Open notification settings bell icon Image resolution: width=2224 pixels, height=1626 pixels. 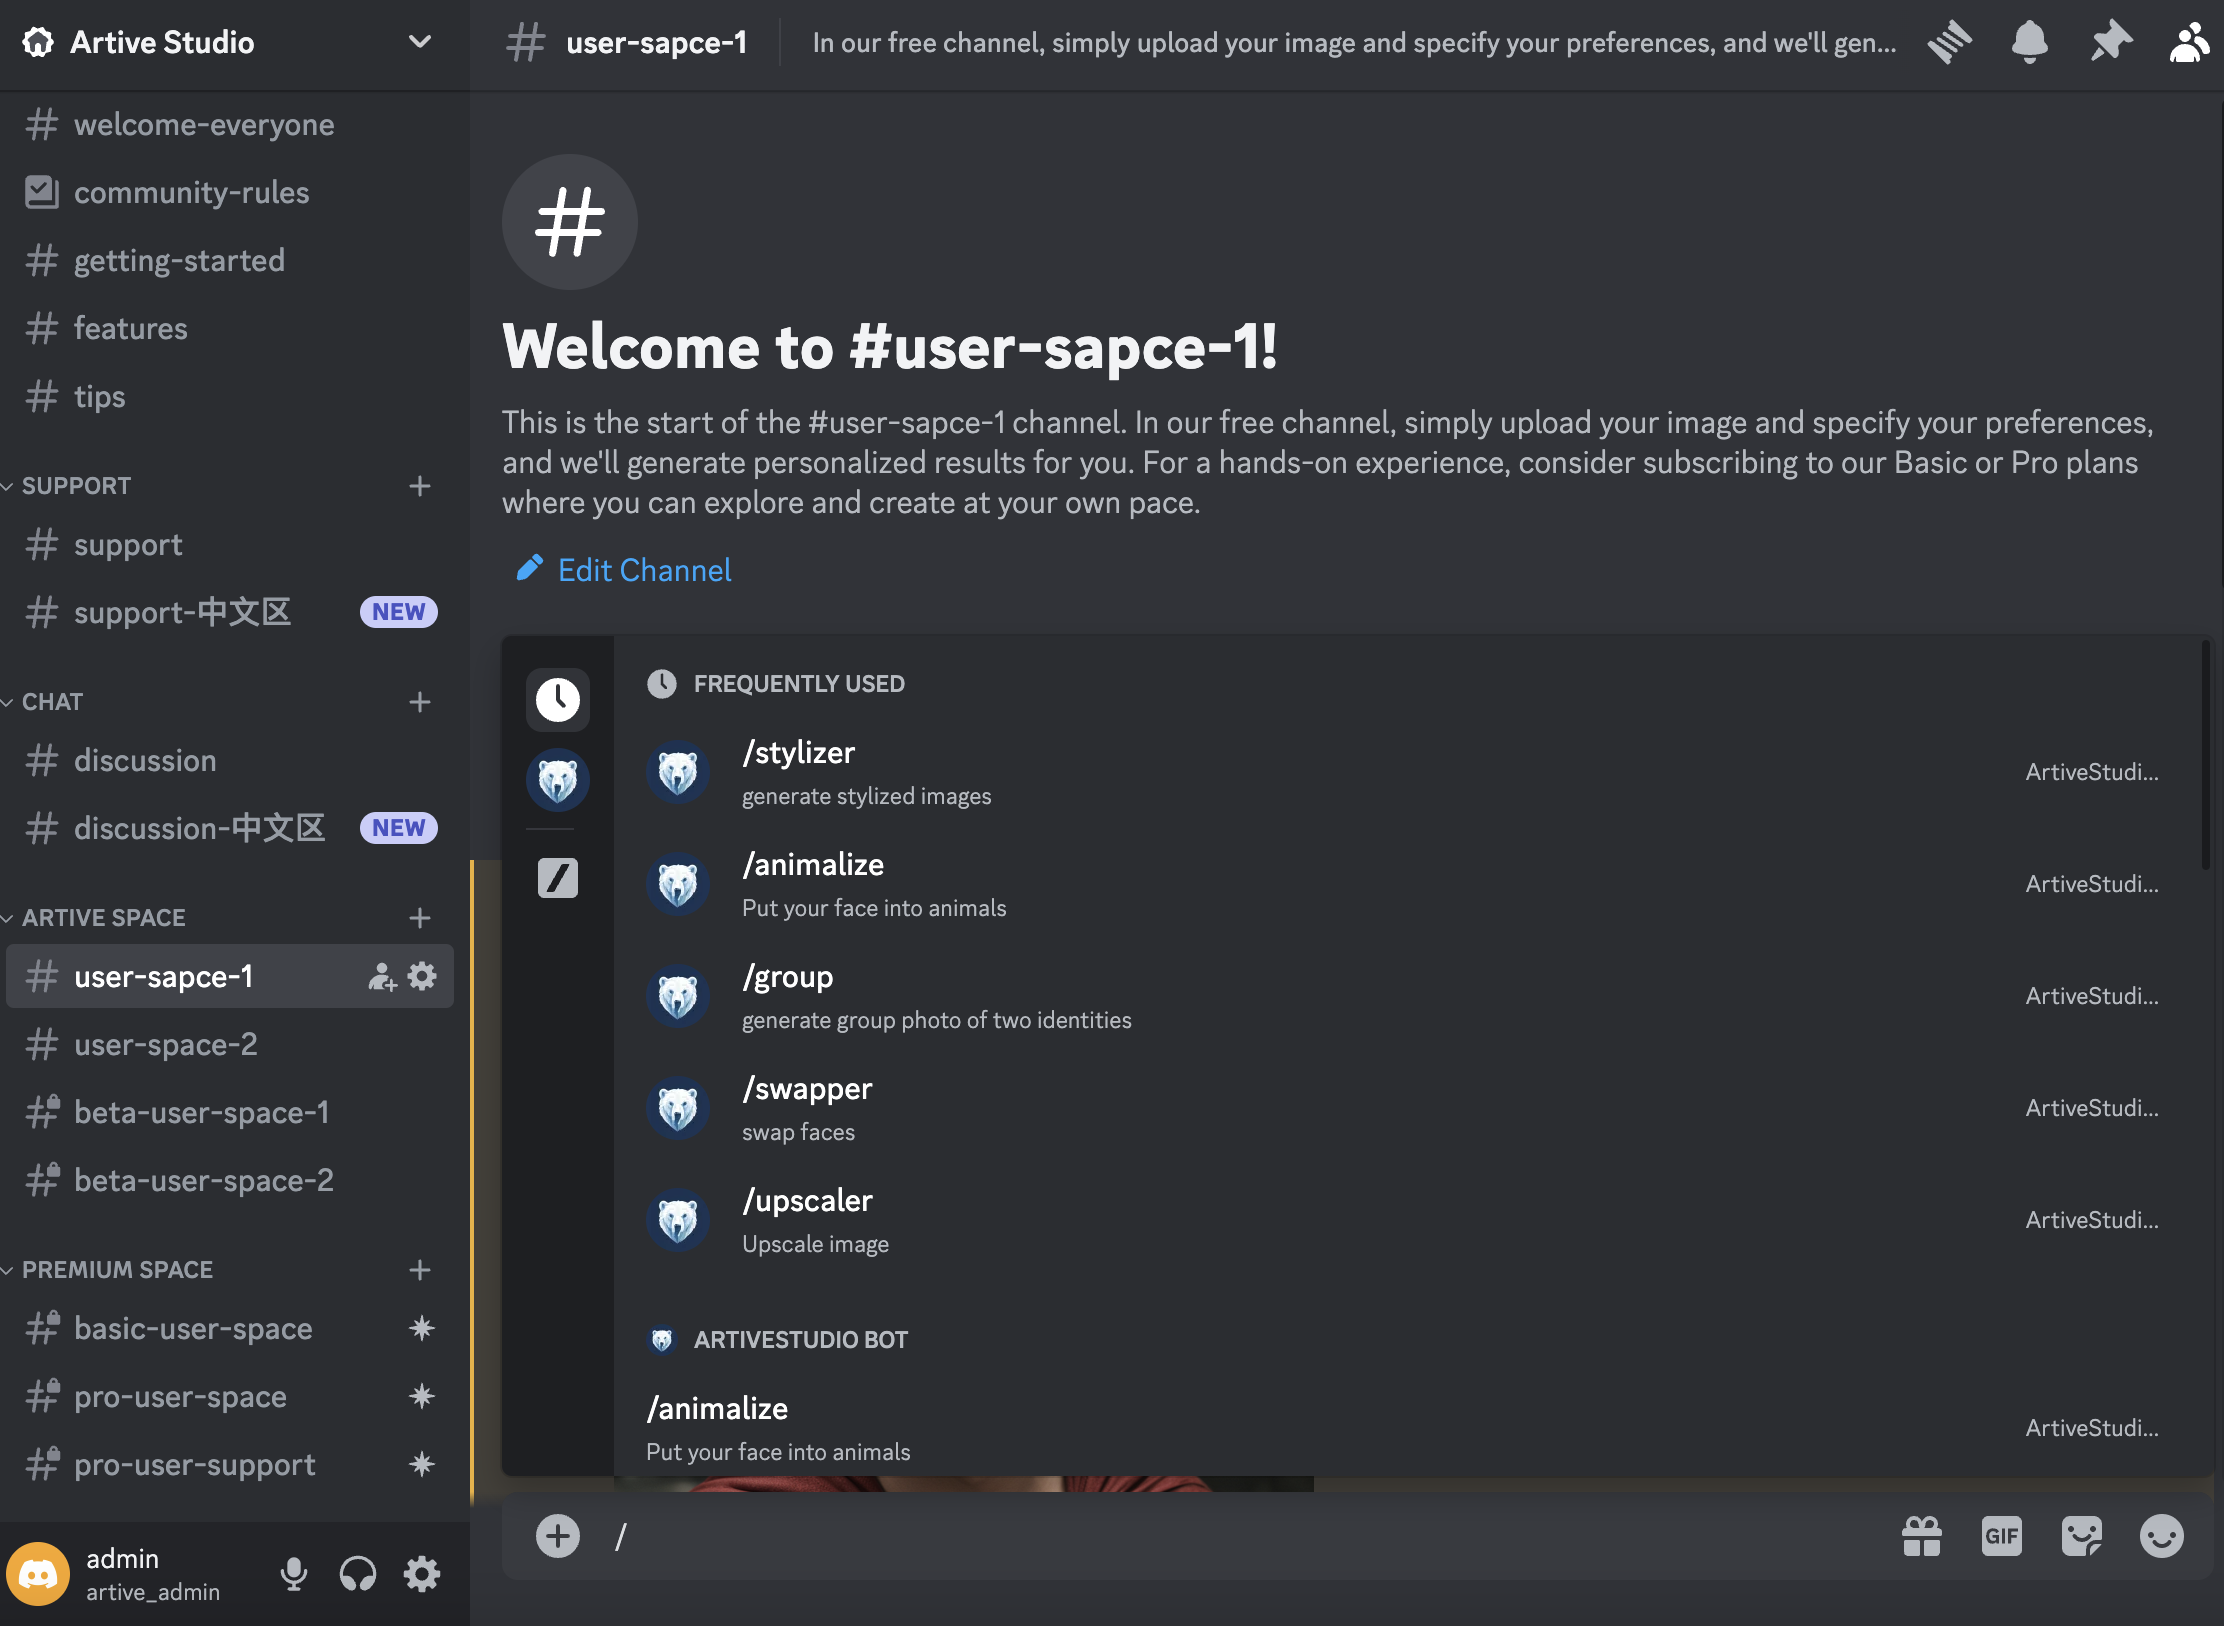(x=2029, y=43)
